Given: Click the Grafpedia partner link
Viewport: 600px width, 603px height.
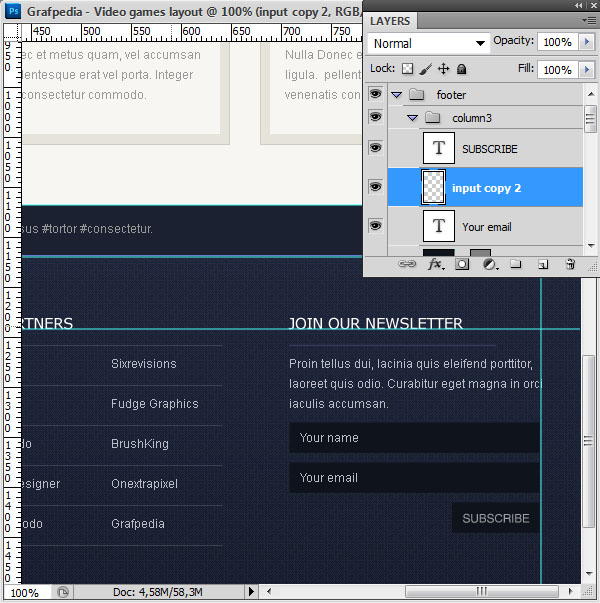Looking at the screenshot, I should (x=138, y=523).
